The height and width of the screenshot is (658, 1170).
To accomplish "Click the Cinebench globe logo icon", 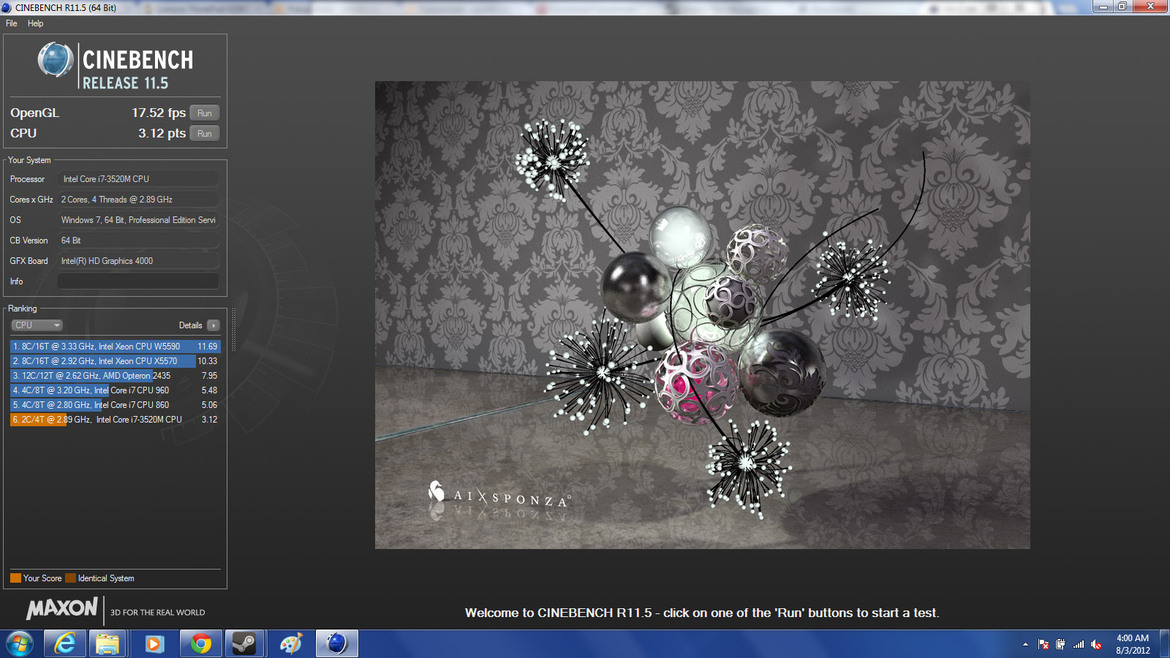I will pyautogui.click(x=55, y=60).
